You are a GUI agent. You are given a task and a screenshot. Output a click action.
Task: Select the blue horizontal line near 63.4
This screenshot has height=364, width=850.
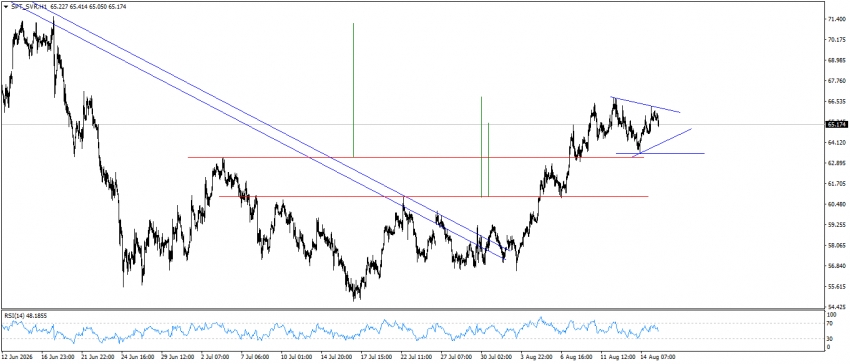[660, 154]
